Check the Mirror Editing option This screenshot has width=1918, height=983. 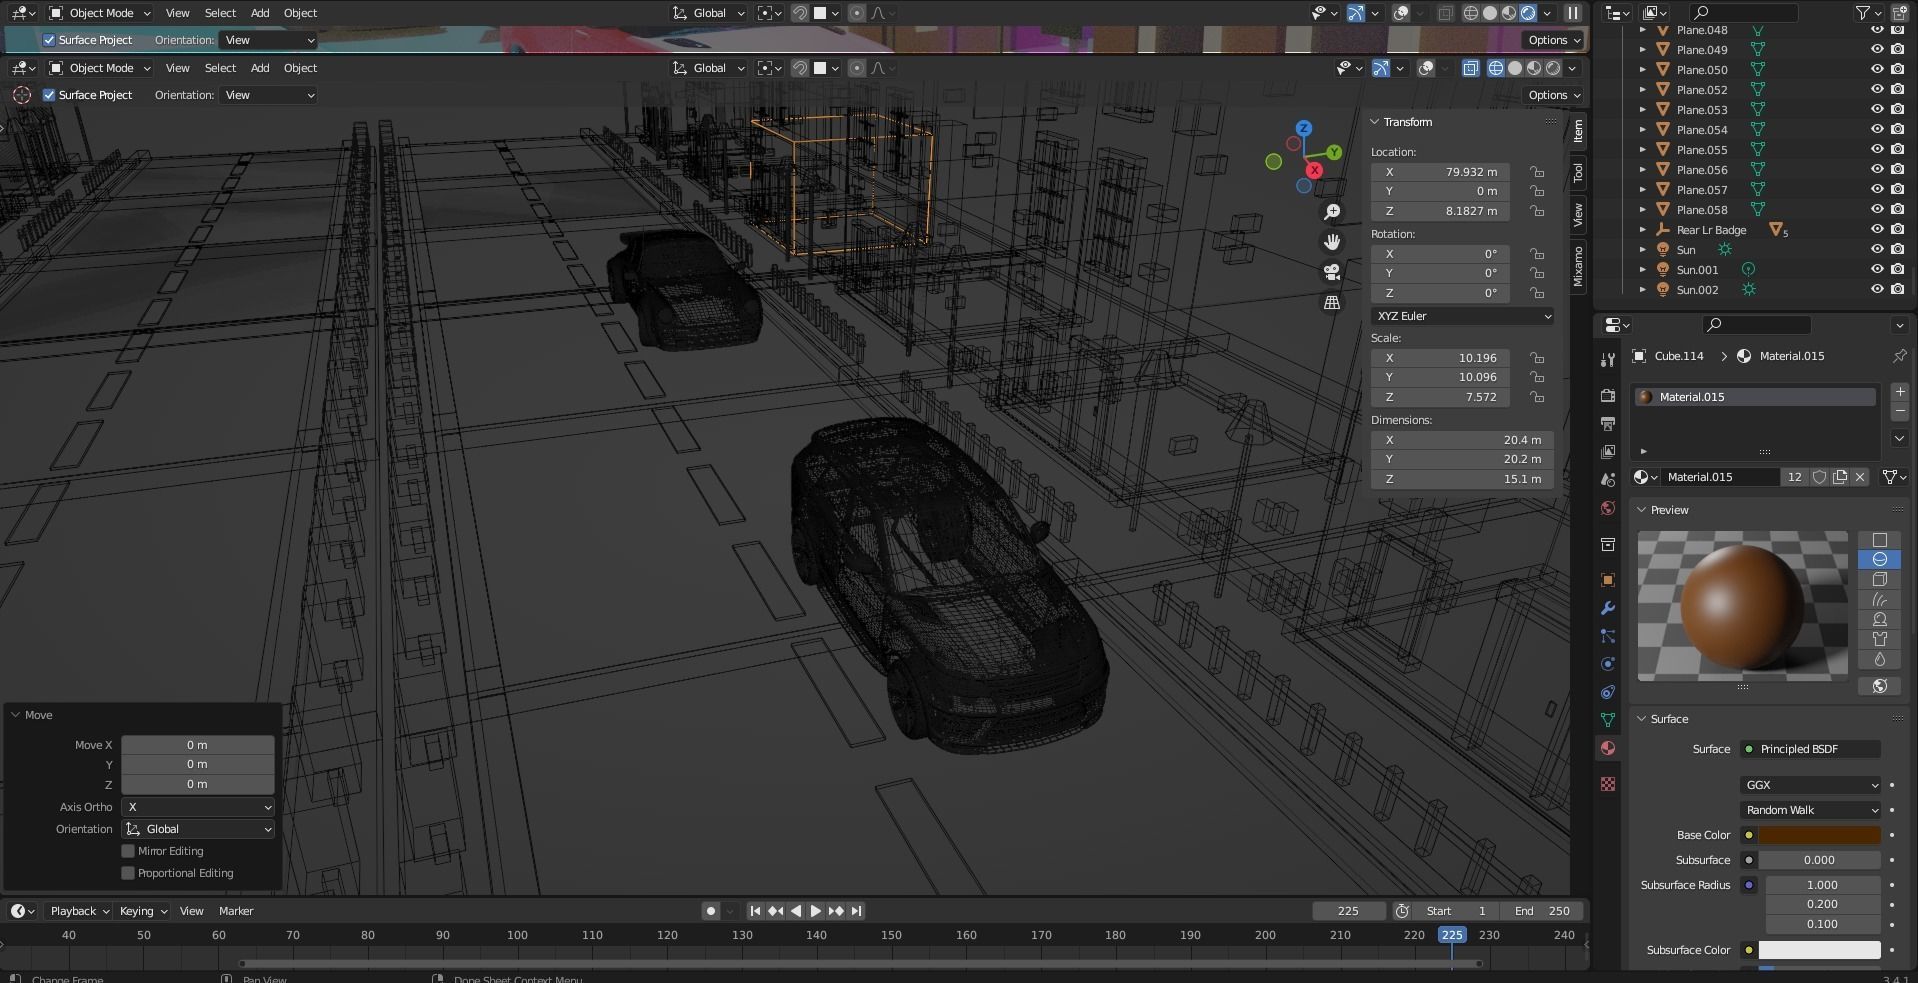click(x=128, y=851)
